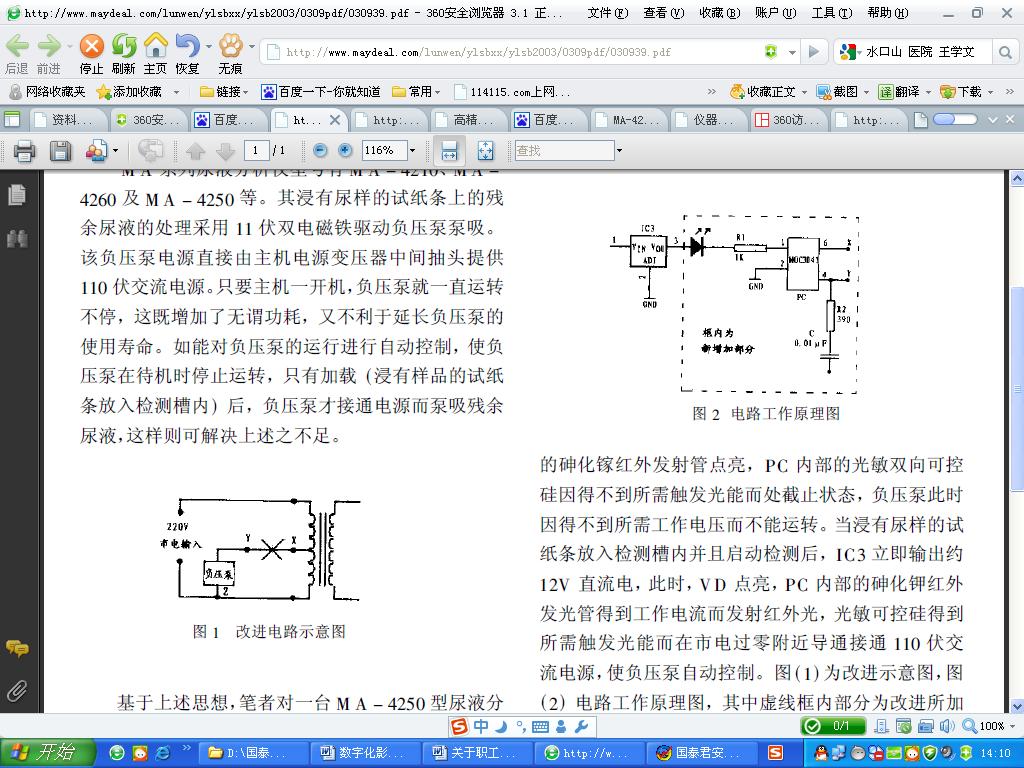Go to next PDF page arrow
Image resolution: width=1024 pixels, height=768 pixels.
point(225,152)
